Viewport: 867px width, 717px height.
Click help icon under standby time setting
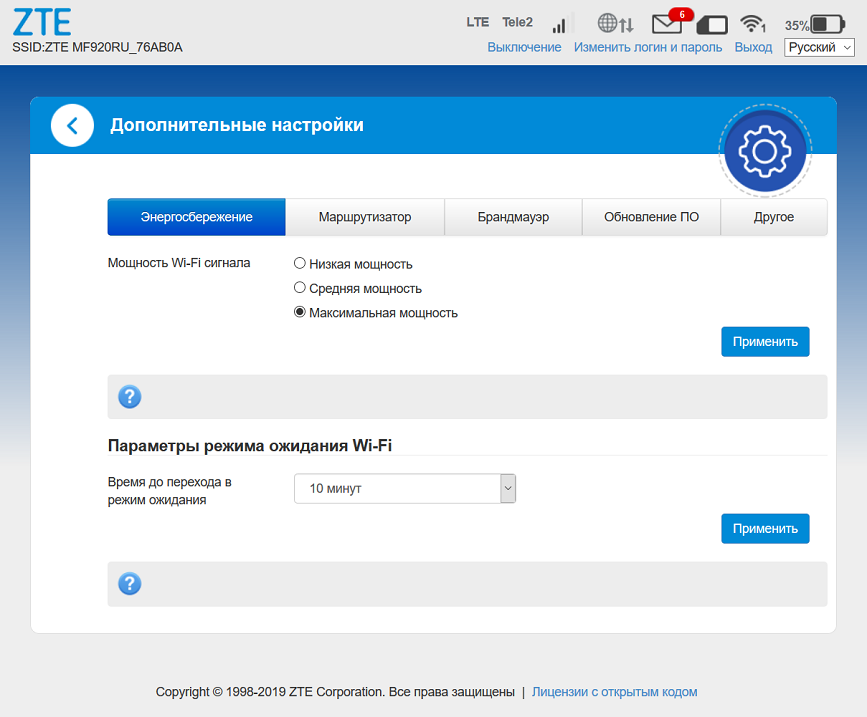click(x=129, y=584)
